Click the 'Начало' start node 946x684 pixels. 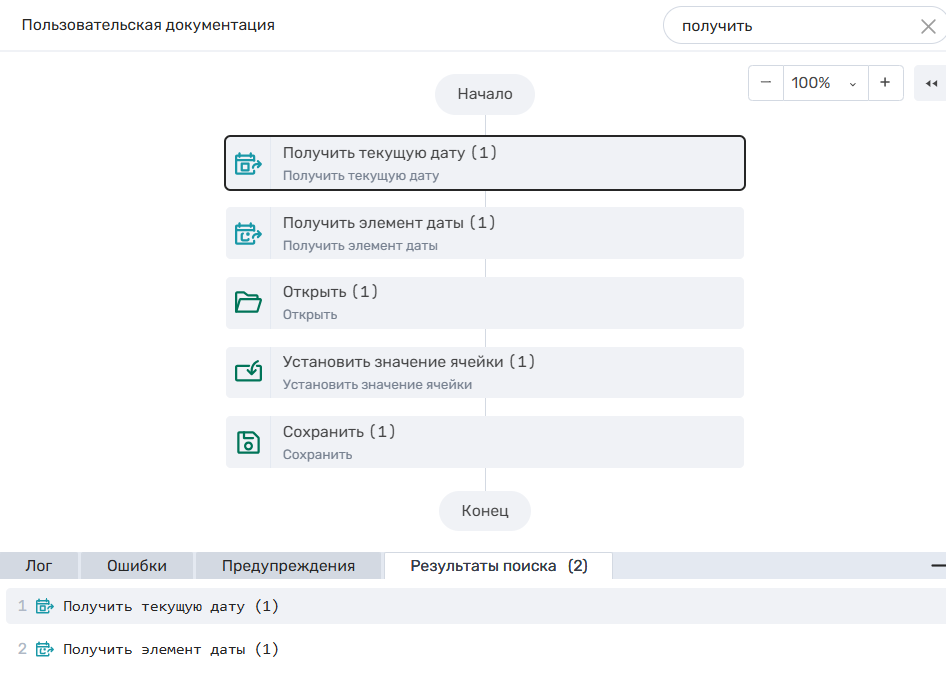(485, 94)
